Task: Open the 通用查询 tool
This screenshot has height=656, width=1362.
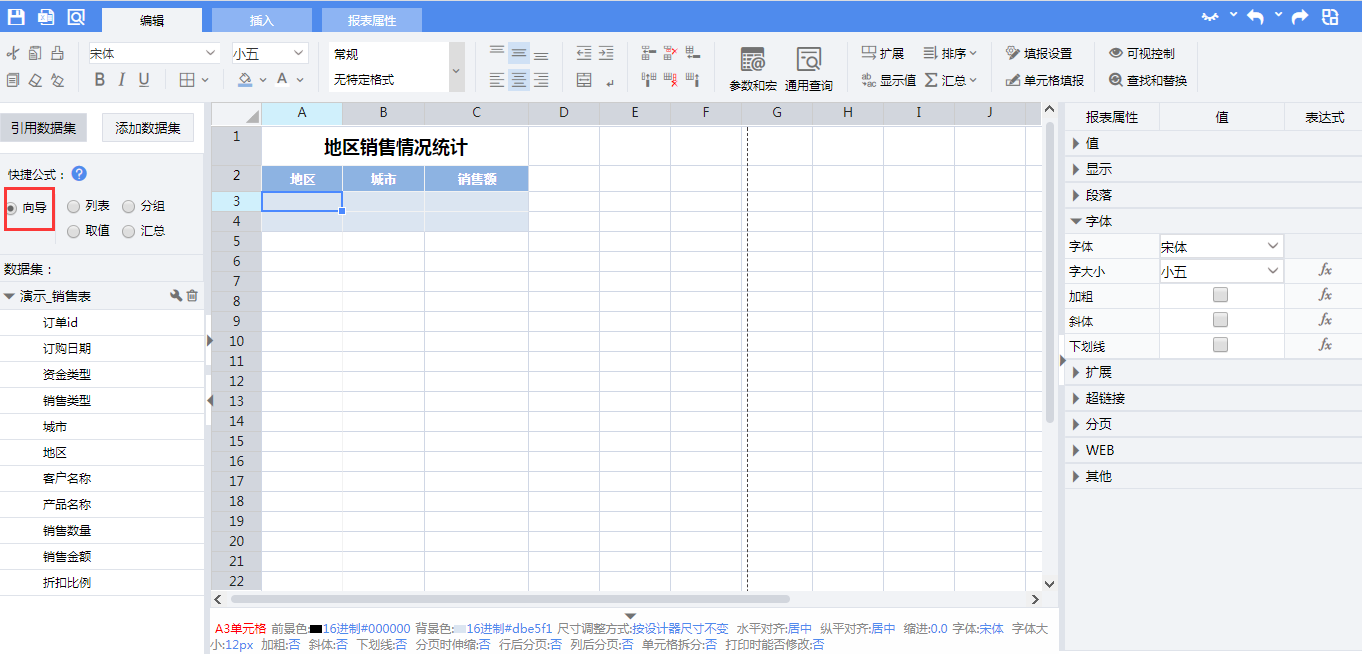Action: [x=808, y=68]
